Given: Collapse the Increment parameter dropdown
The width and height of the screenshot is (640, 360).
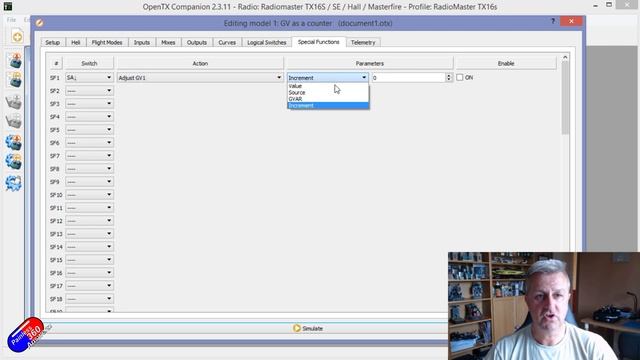Looking at the screenshot, I should (x=328, y=78).
